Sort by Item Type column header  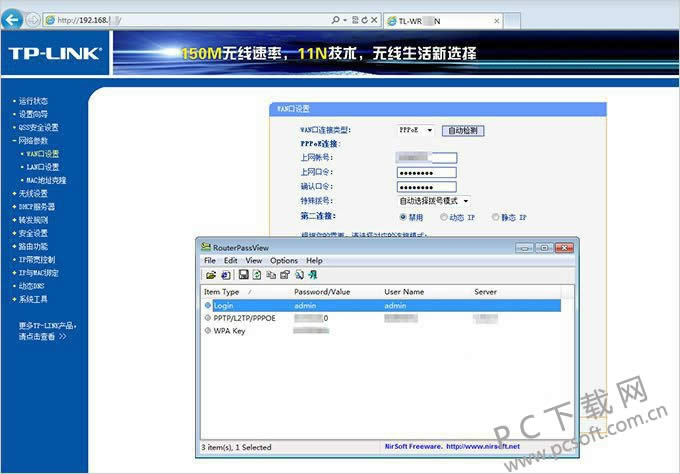[x=246, y=292]
